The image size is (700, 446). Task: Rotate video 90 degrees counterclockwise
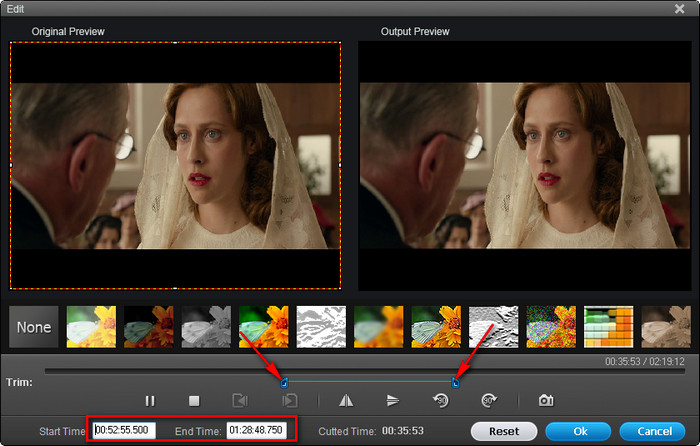[441, 401]
